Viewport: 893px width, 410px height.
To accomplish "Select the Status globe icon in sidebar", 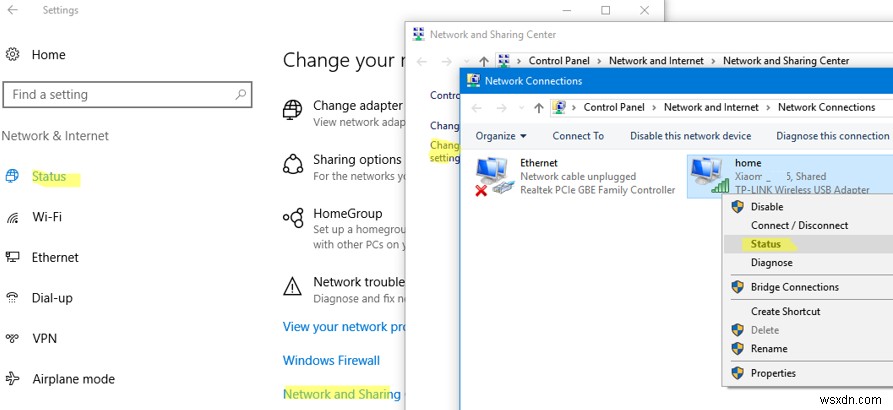I will point(12,176).
